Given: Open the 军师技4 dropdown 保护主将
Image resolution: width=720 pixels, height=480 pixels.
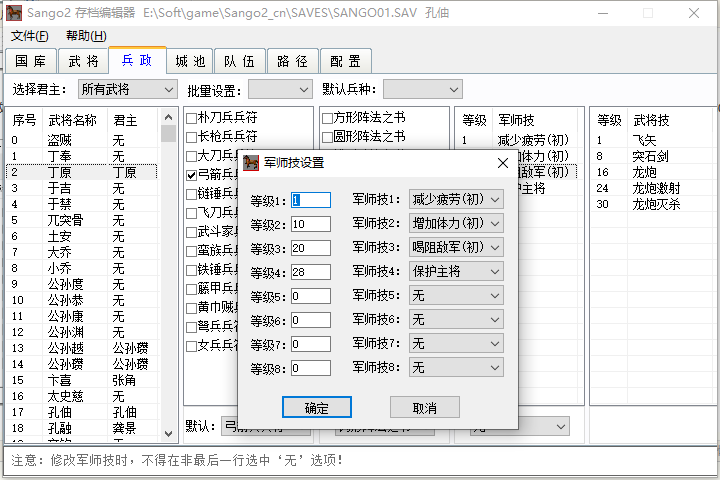Looking at the screenshot, I should [456, 271].
